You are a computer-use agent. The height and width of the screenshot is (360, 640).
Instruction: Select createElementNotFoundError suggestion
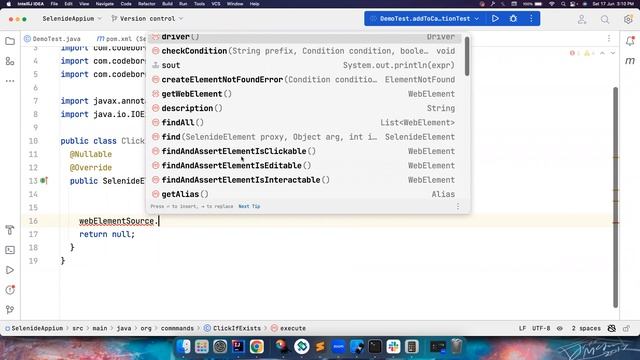pyautogui.click(x=304, y=80)
